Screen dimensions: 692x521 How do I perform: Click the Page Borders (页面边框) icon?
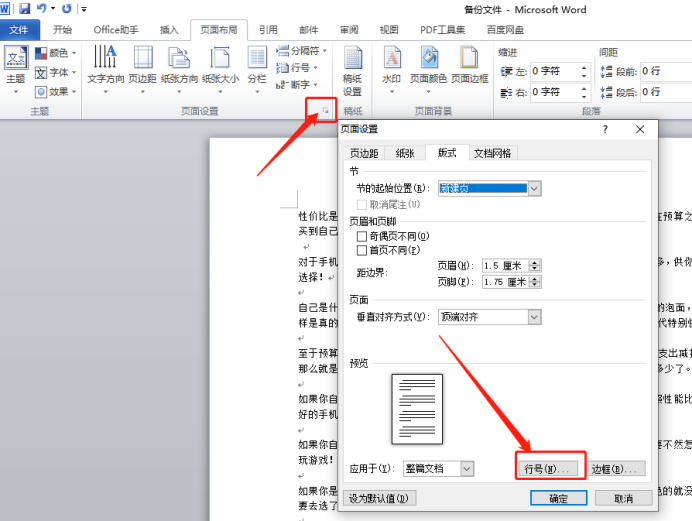pos(469,57)
